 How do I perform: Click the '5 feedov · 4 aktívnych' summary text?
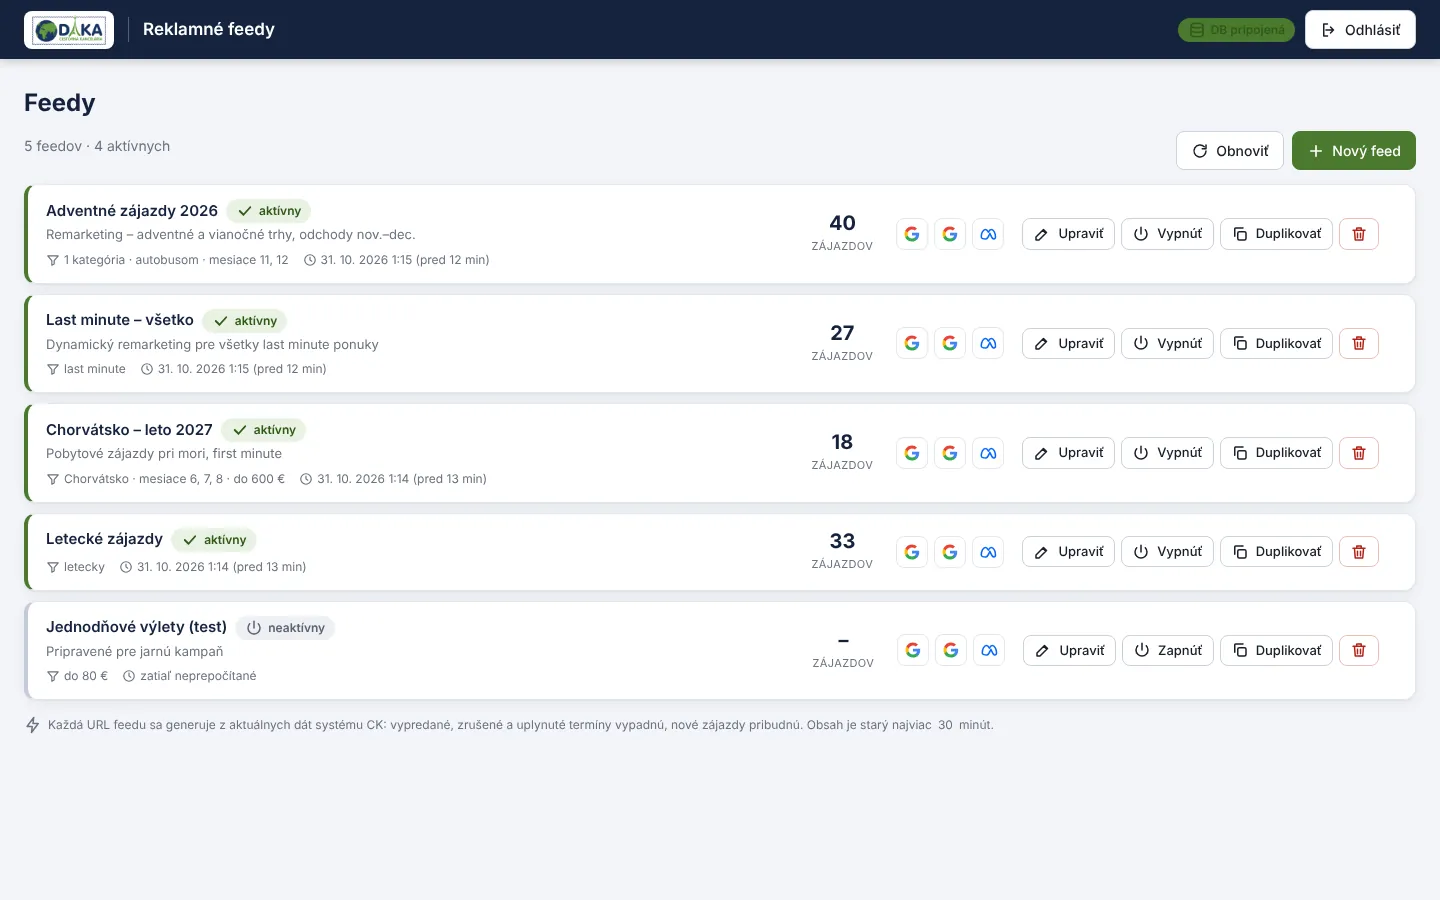pyautogui.click(x=97, y=146)
